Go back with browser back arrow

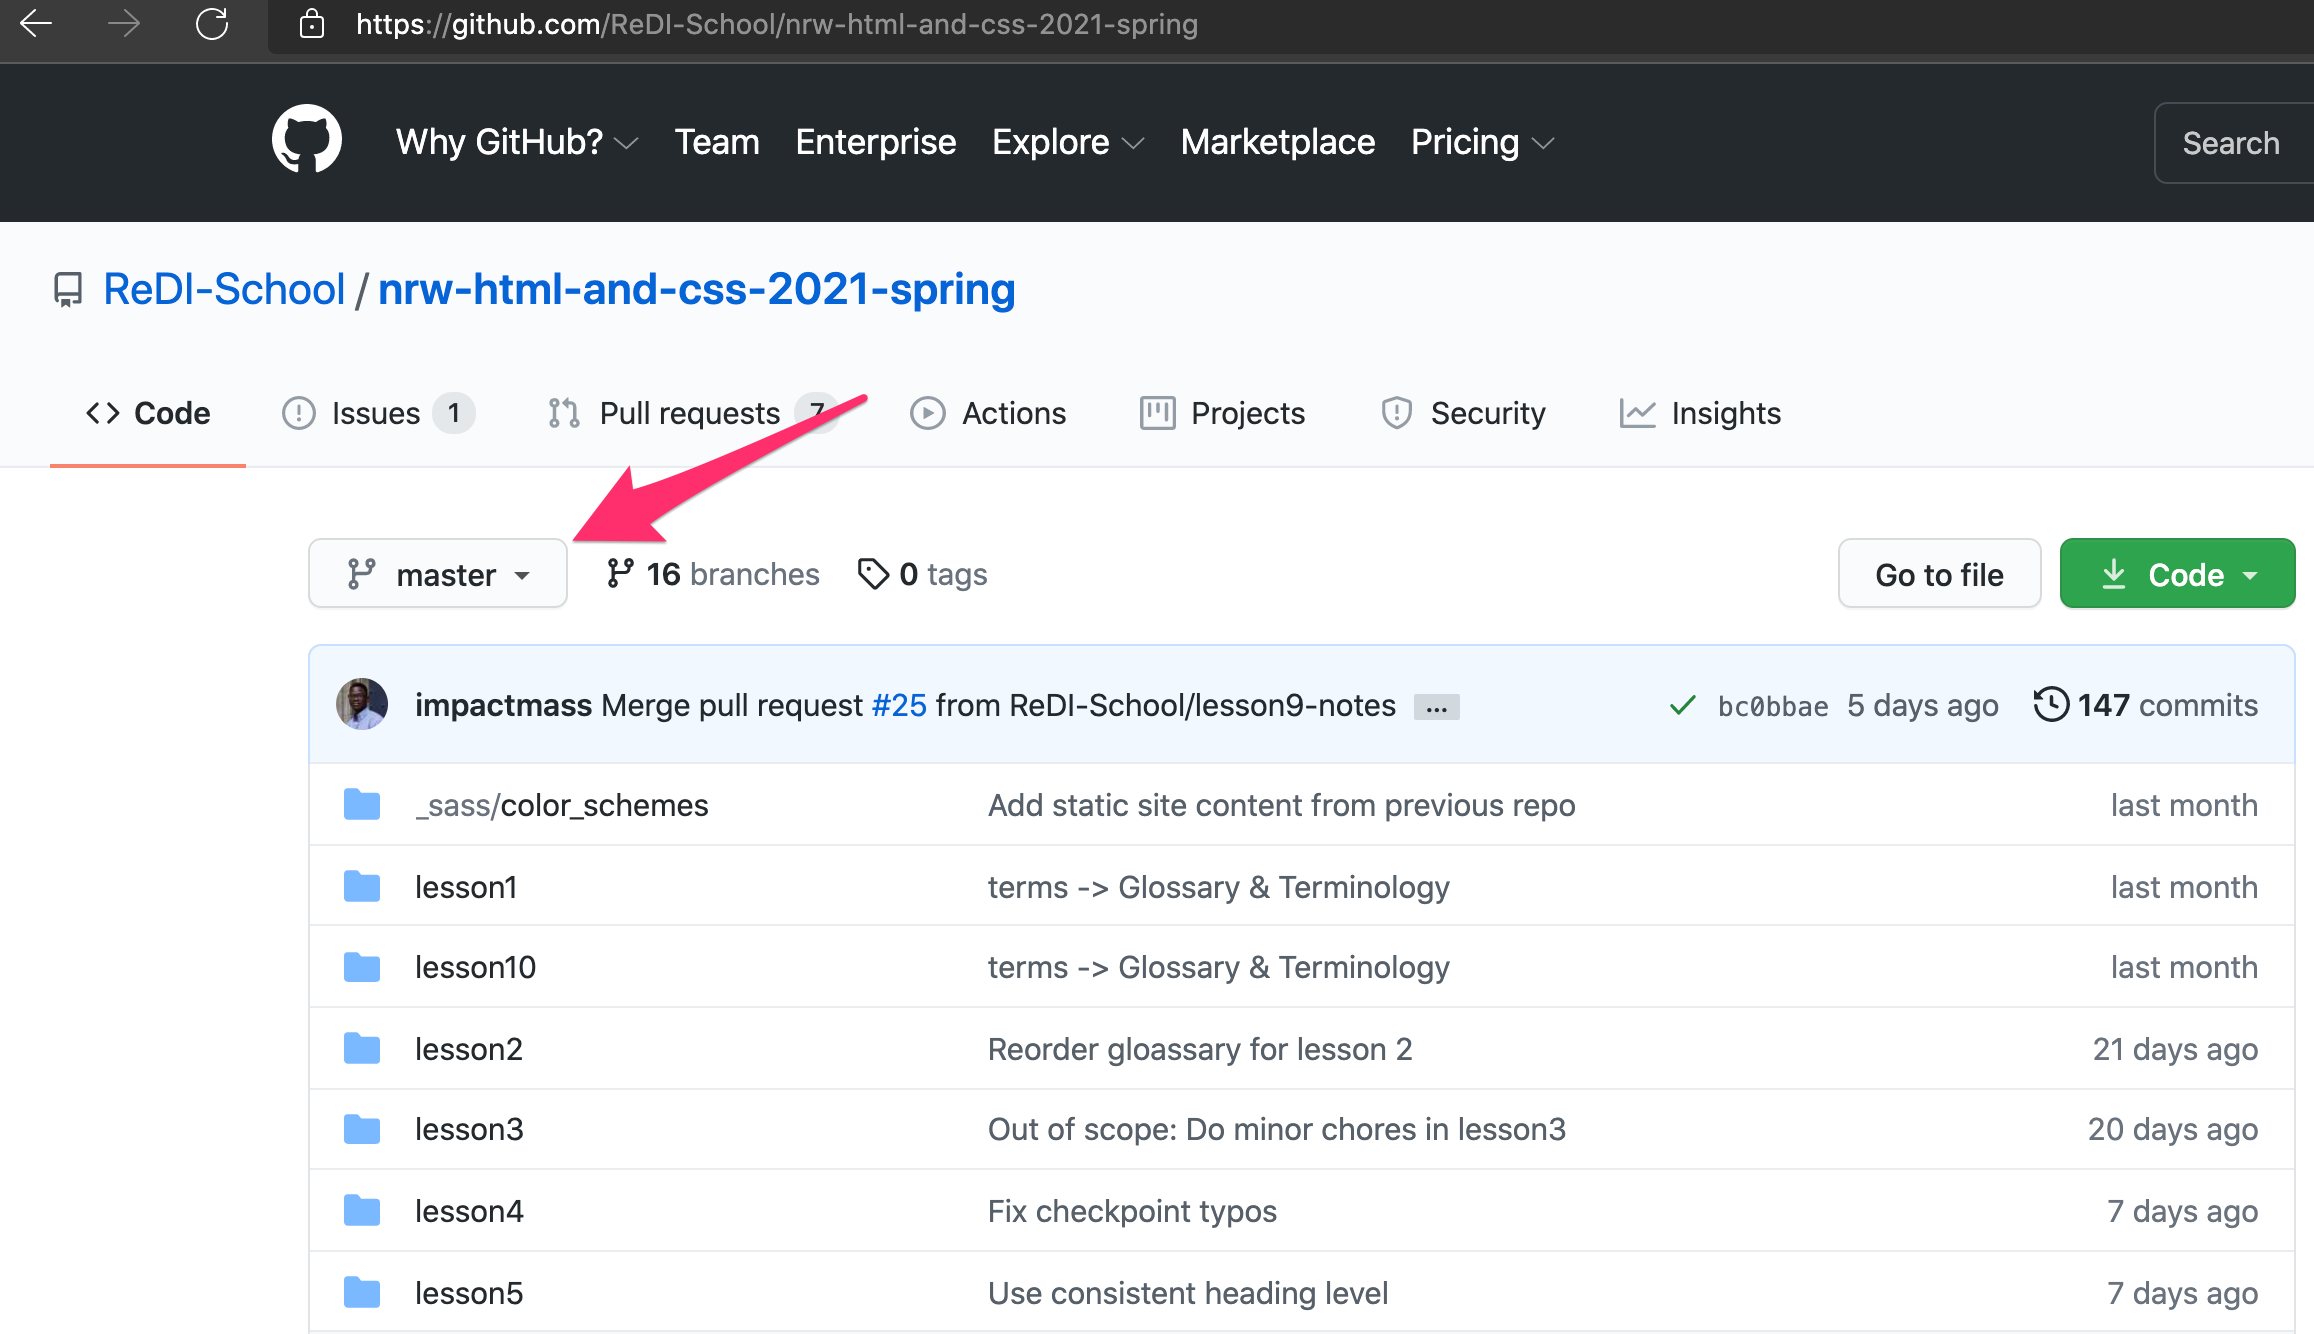coord(36,24)
